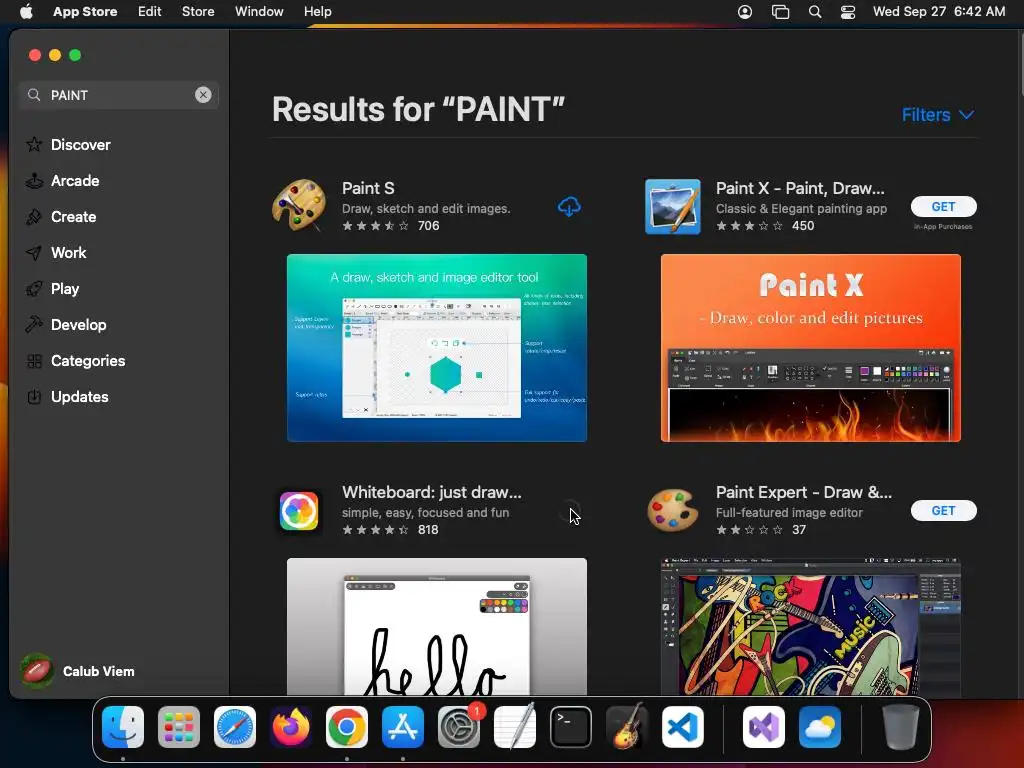Viewport: 1024px width, 768px height.
Task: Open the Whiteboard app icon
Action: point(298,511)
